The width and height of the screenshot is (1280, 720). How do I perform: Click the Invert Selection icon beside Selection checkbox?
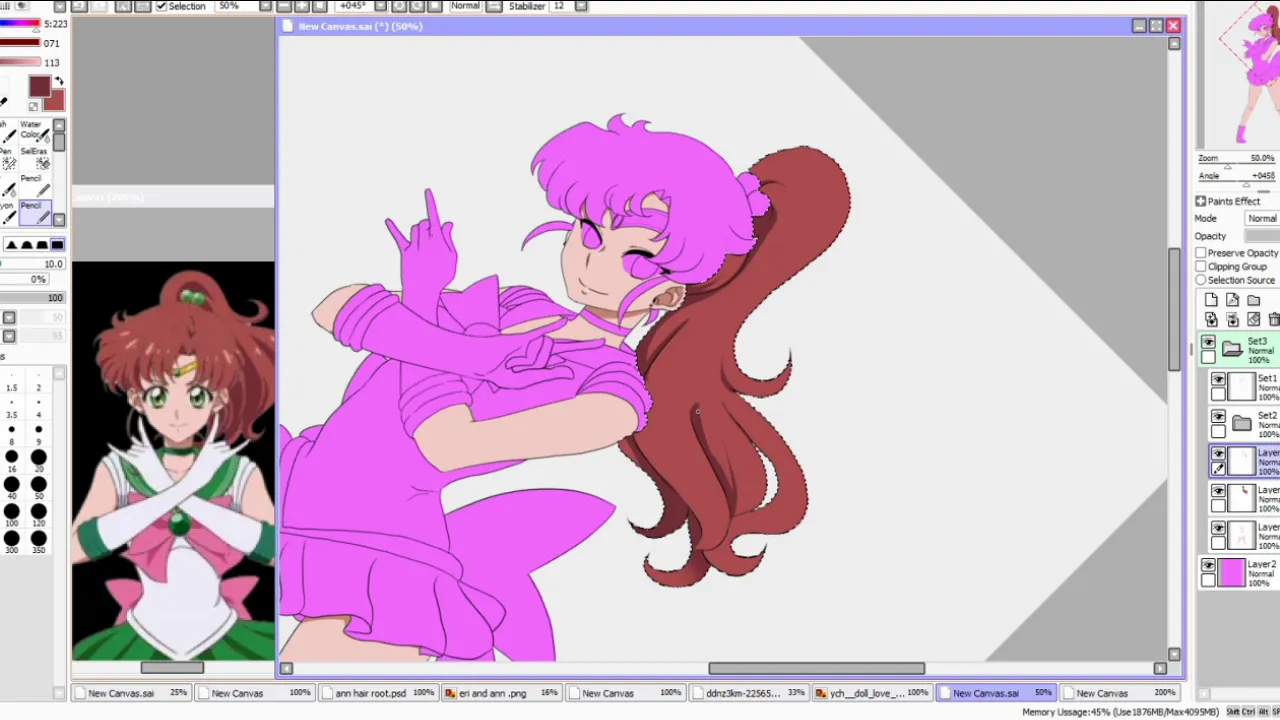pos(143,6)
